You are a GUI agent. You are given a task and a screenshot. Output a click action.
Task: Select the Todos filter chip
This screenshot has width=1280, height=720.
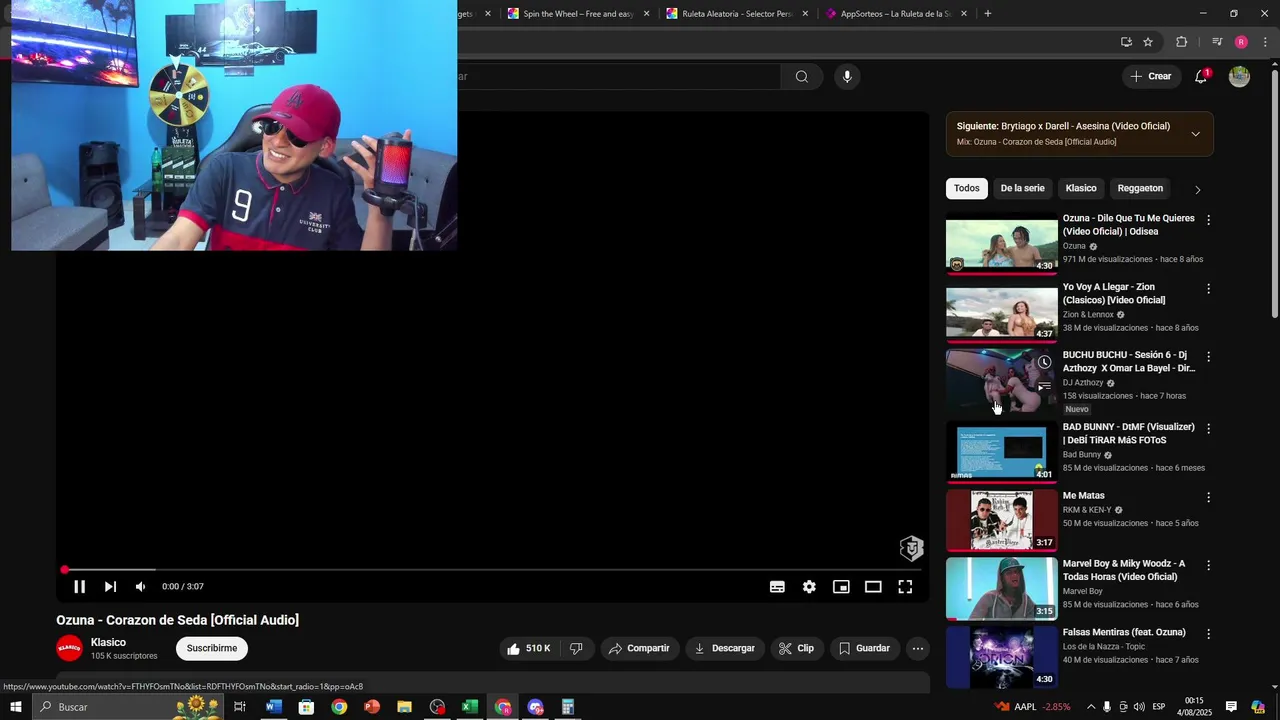click(x=966, y=188)
